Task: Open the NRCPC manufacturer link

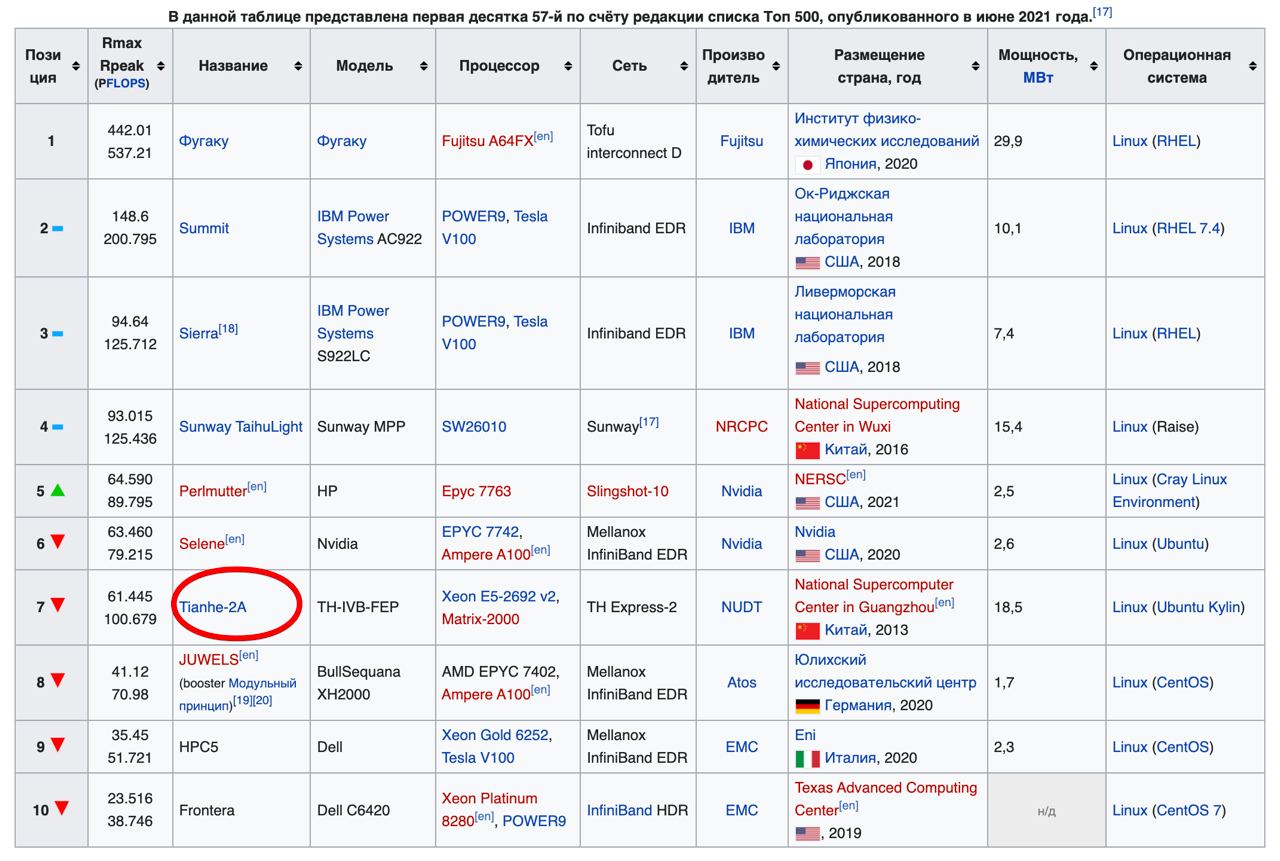Action: [x=742, y=426]
